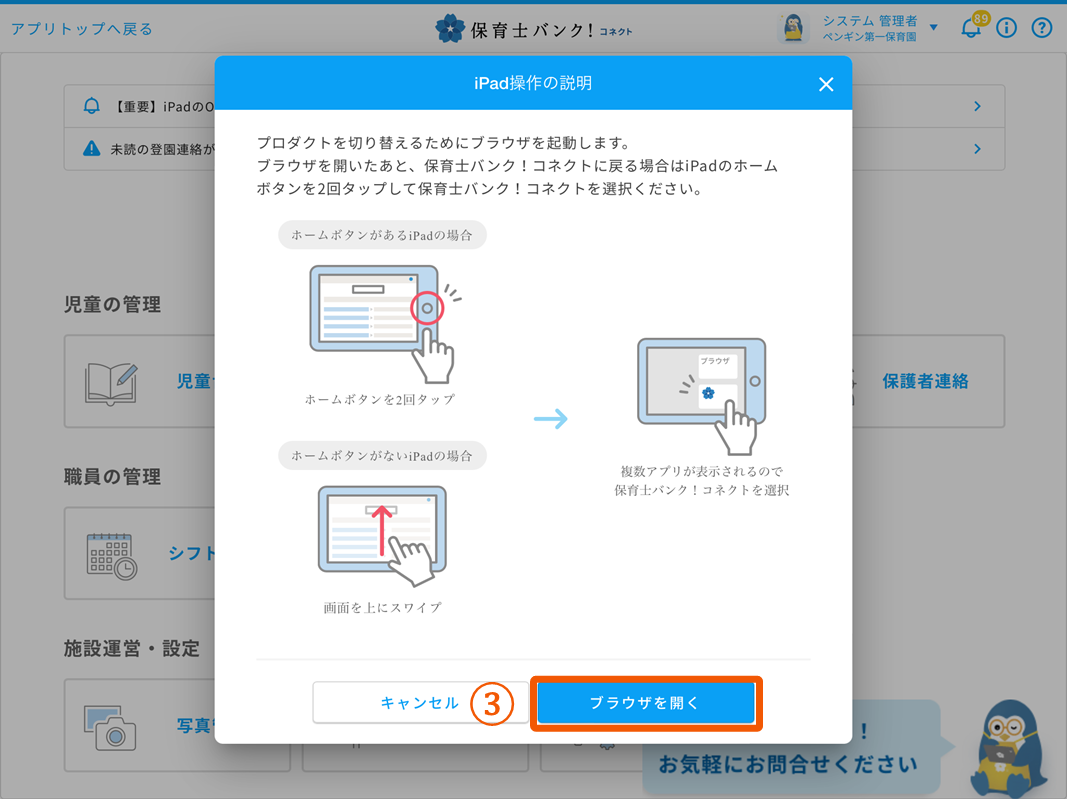Click the penguin user avatar icon
The height and width of the screenshot is (800, 1067).
click(x=793, y=28)
